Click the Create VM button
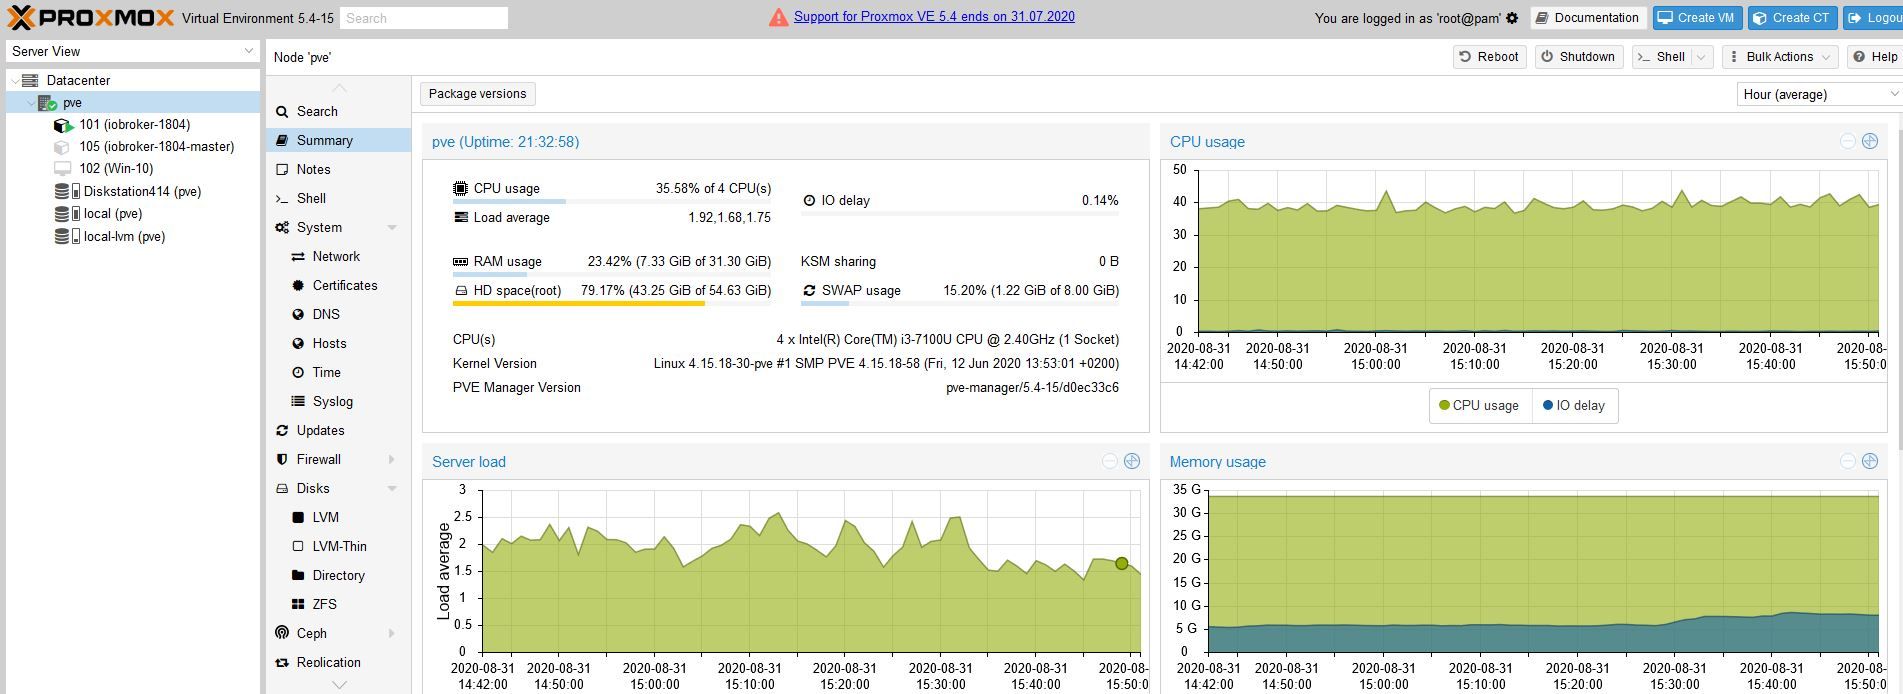The height and width of the screenshot is (694, 1903). tap(1697, 18)
